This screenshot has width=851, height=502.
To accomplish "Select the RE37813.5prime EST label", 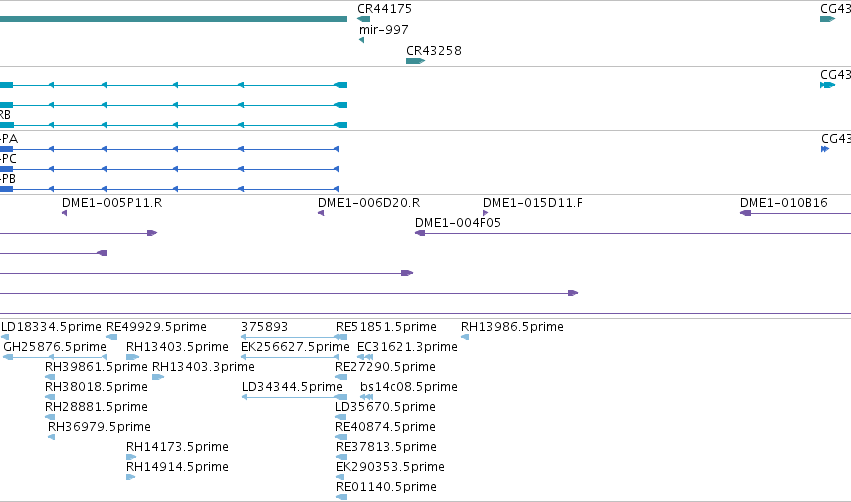I will tap(386, 447).
